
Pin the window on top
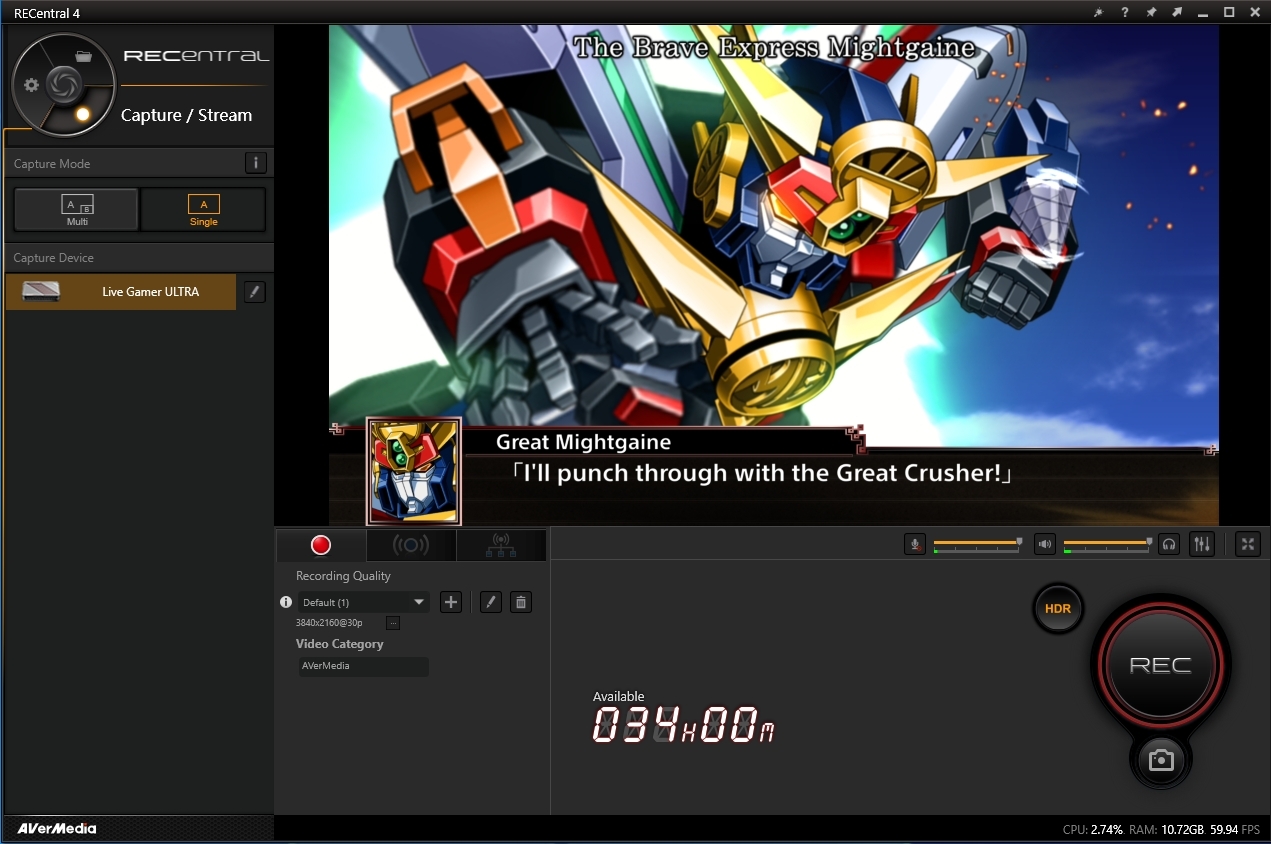pos(1151,12)
